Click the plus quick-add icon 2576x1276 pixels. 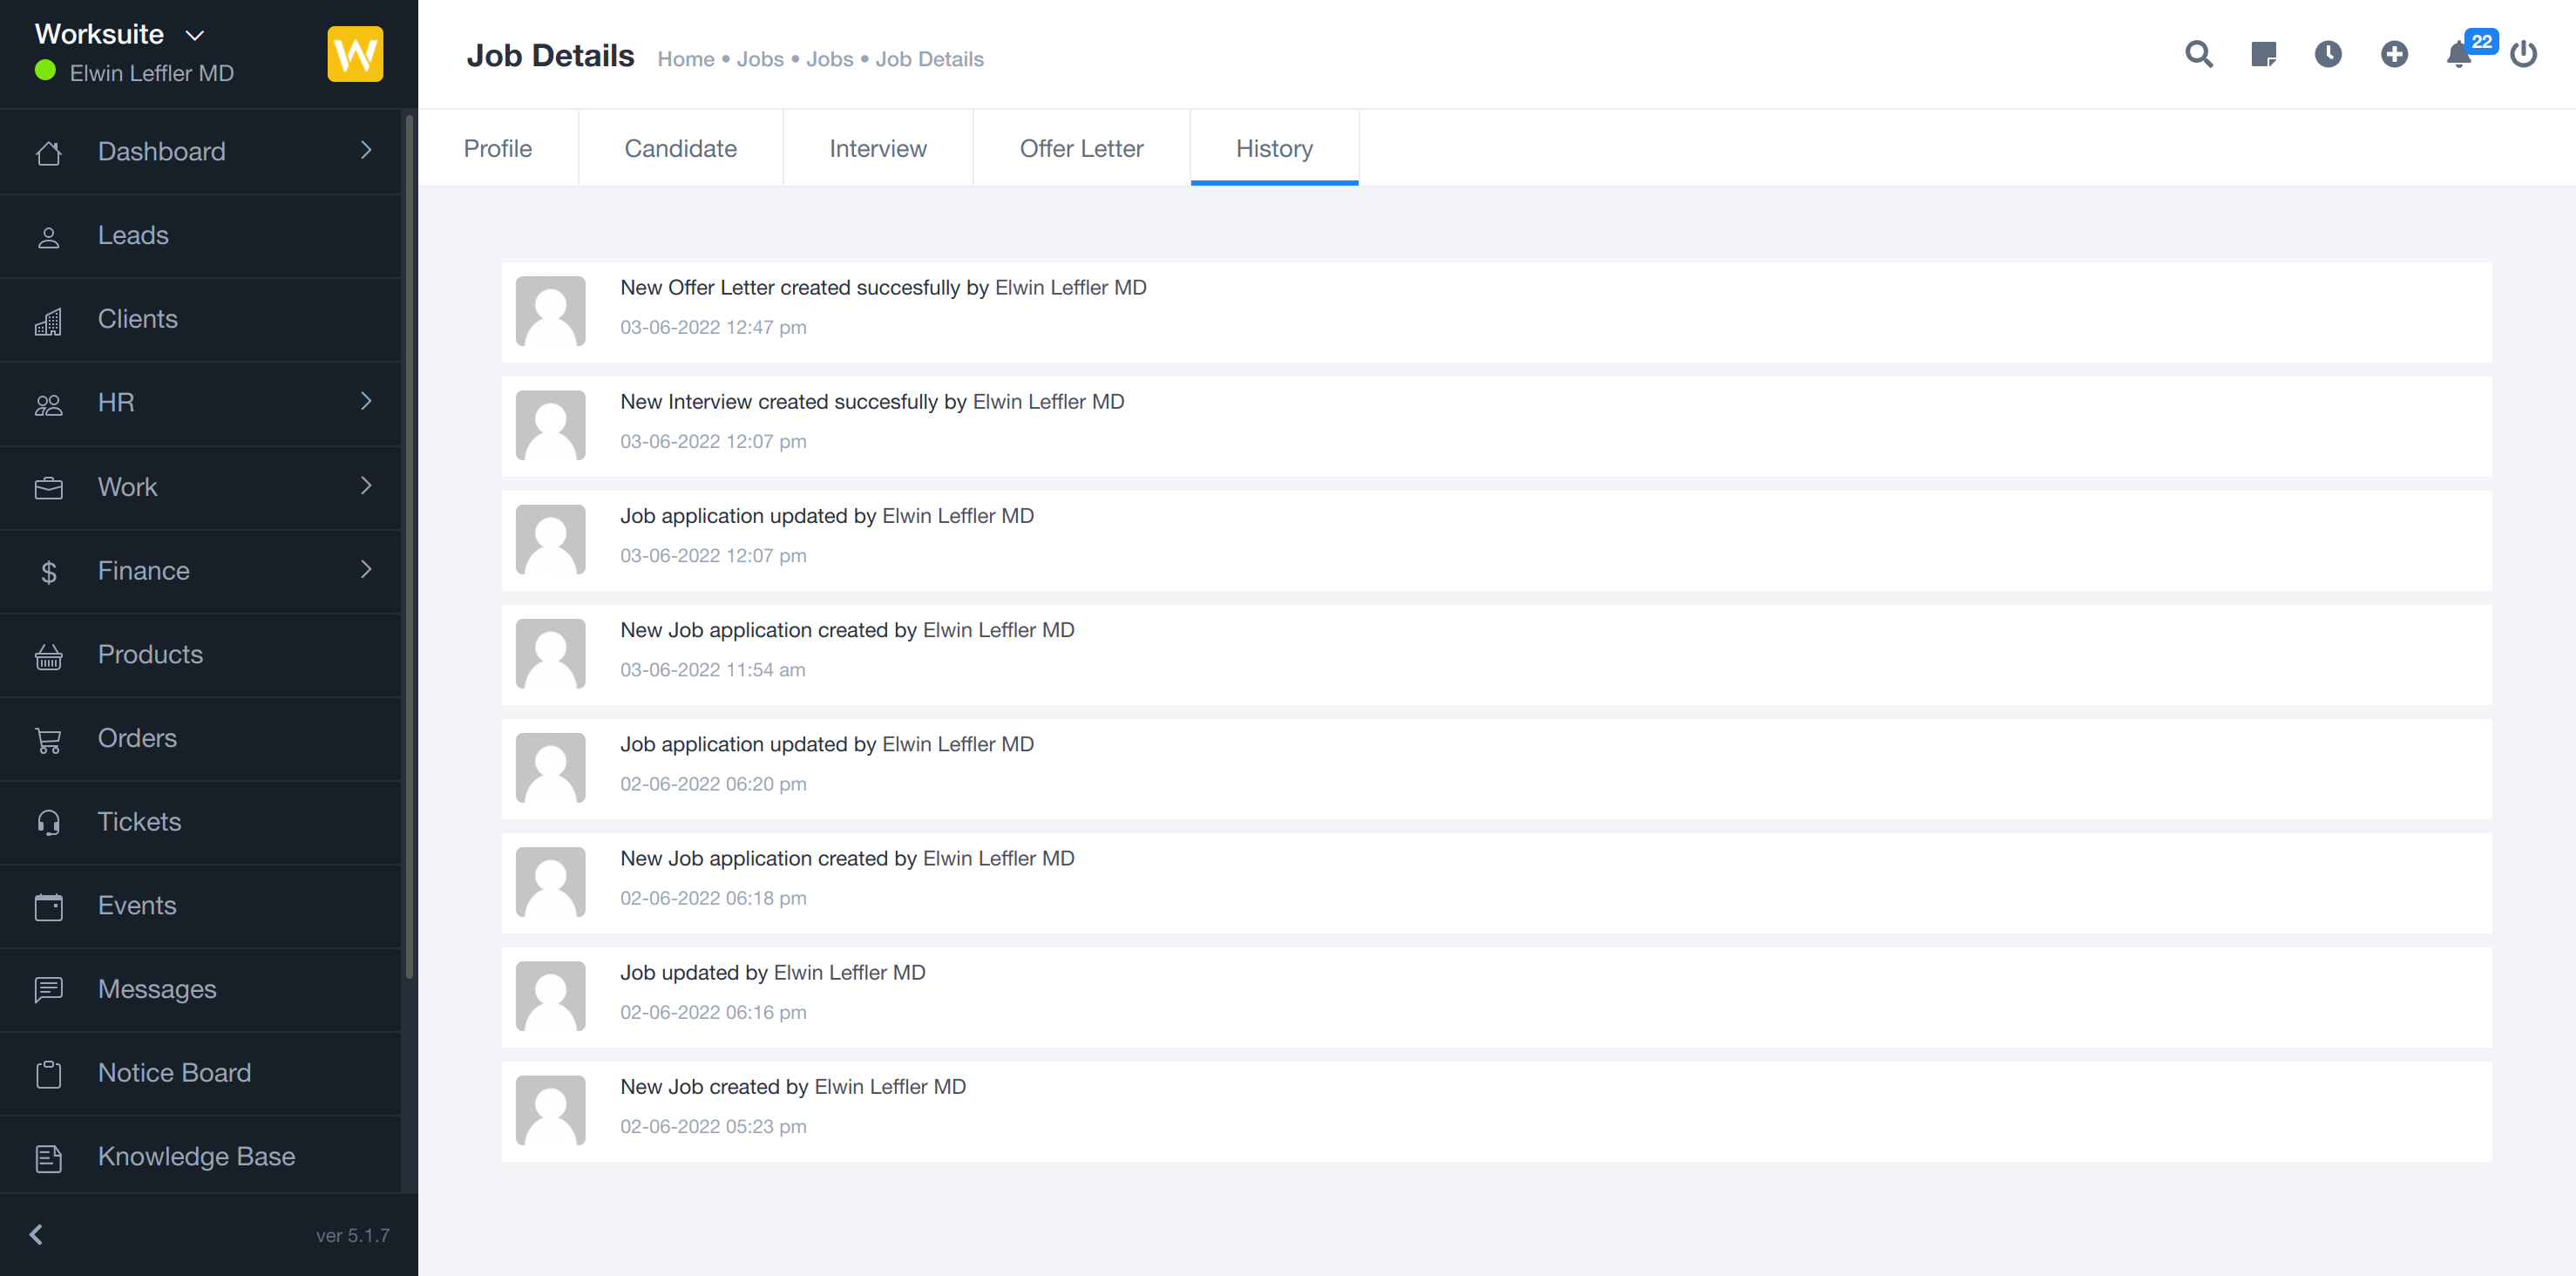pos(2394,54)
